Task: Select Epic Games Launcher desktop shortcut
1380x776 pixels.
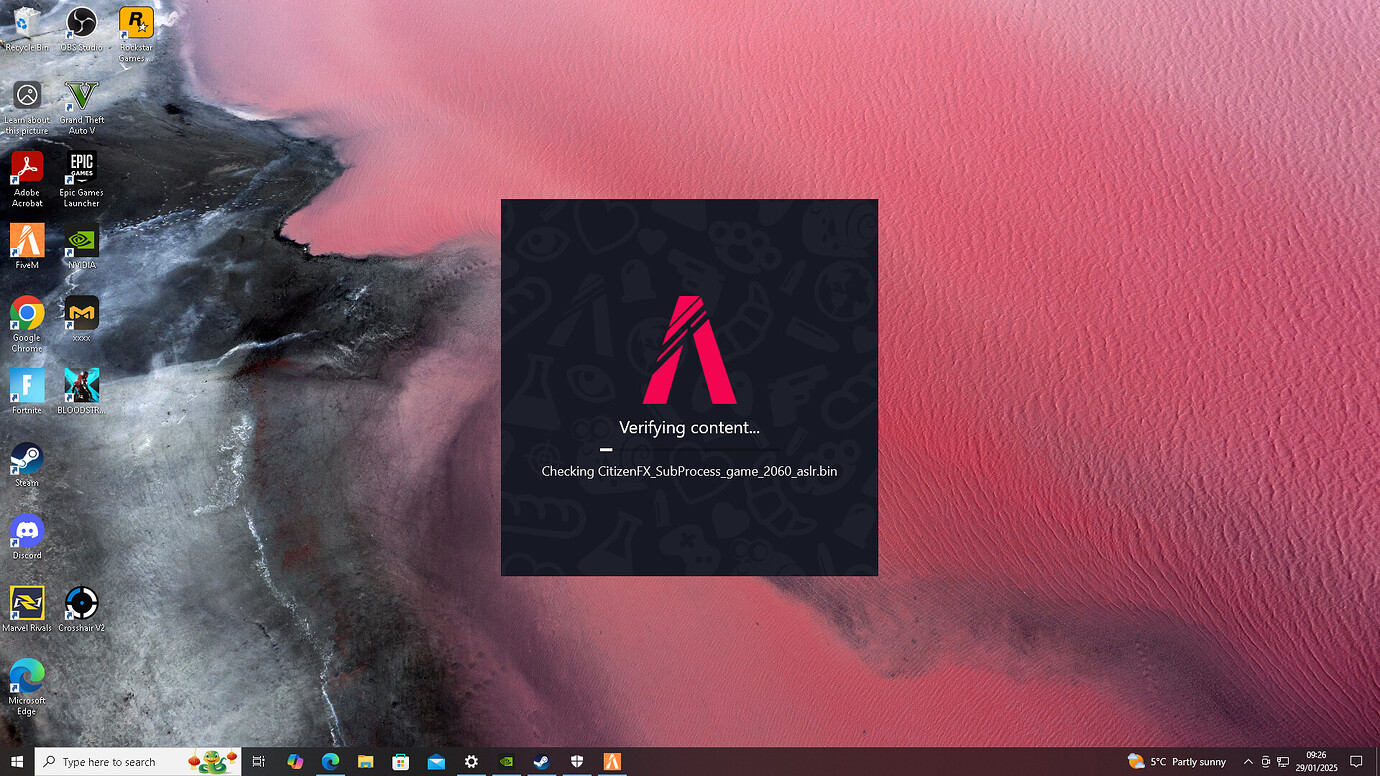Action: 82,179
